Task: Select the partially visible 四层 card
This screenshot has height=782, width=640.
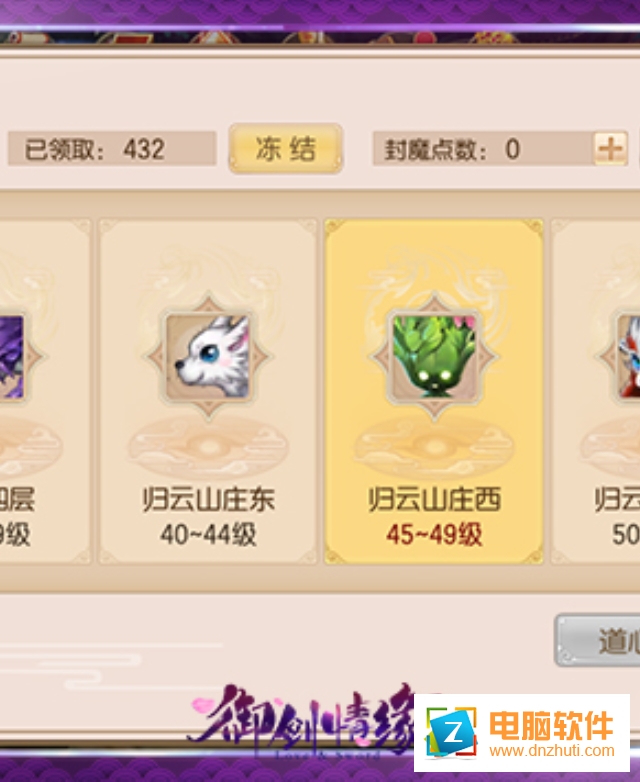Action: pyautogui.click(x=45, y=391)
